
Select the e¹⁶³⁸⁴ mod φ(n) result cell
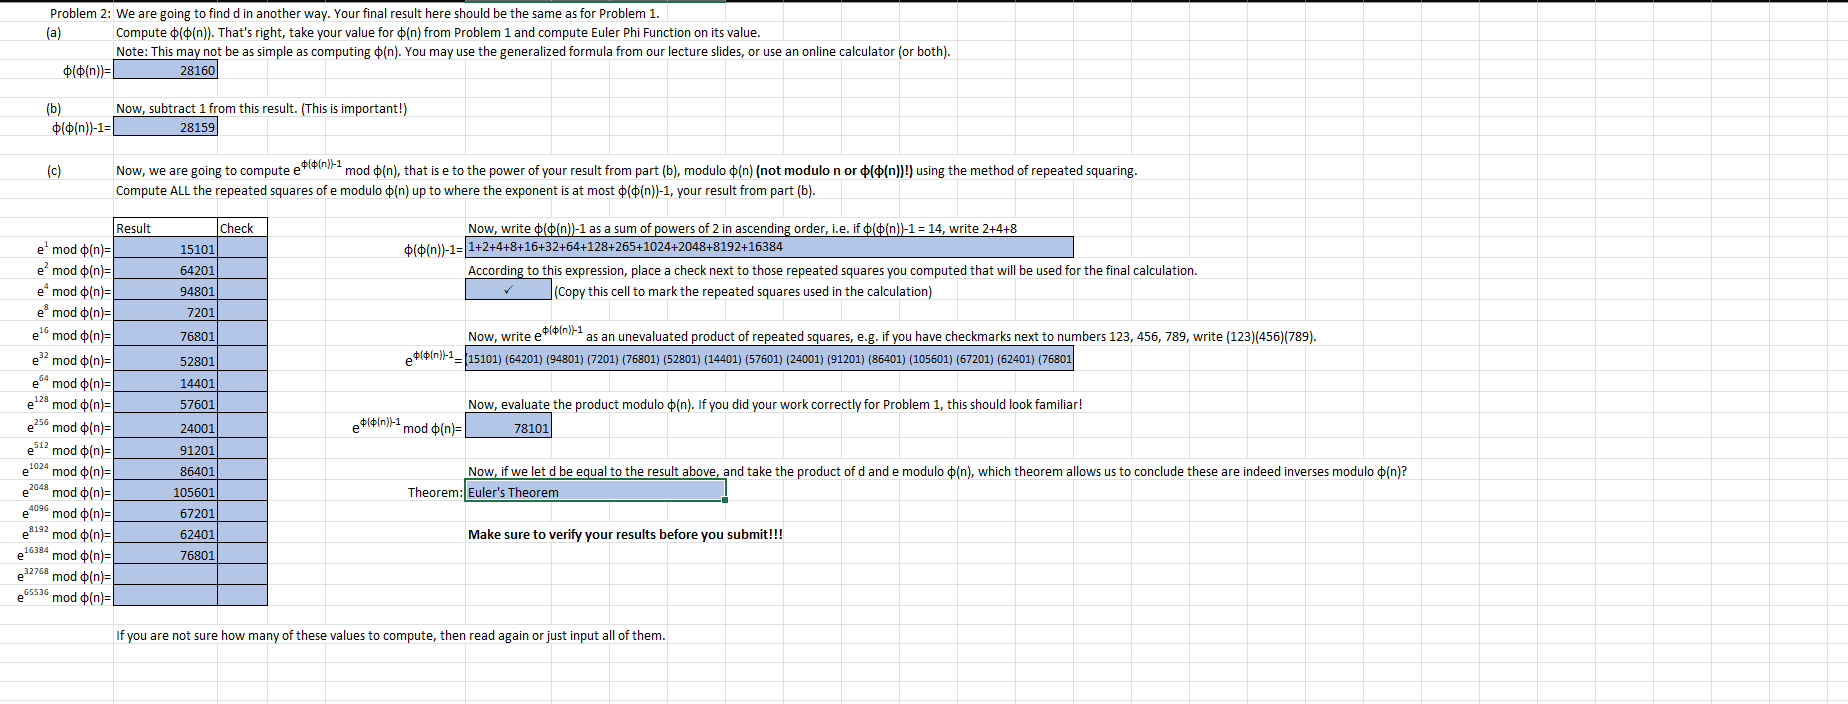coord(165,555)
